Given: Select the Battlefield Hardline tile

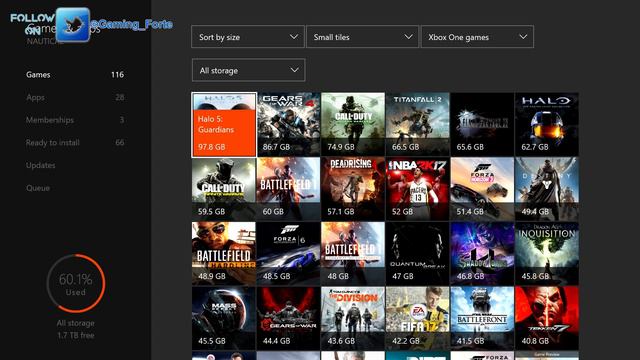Looking at the screenshot, I should (224, 253).
